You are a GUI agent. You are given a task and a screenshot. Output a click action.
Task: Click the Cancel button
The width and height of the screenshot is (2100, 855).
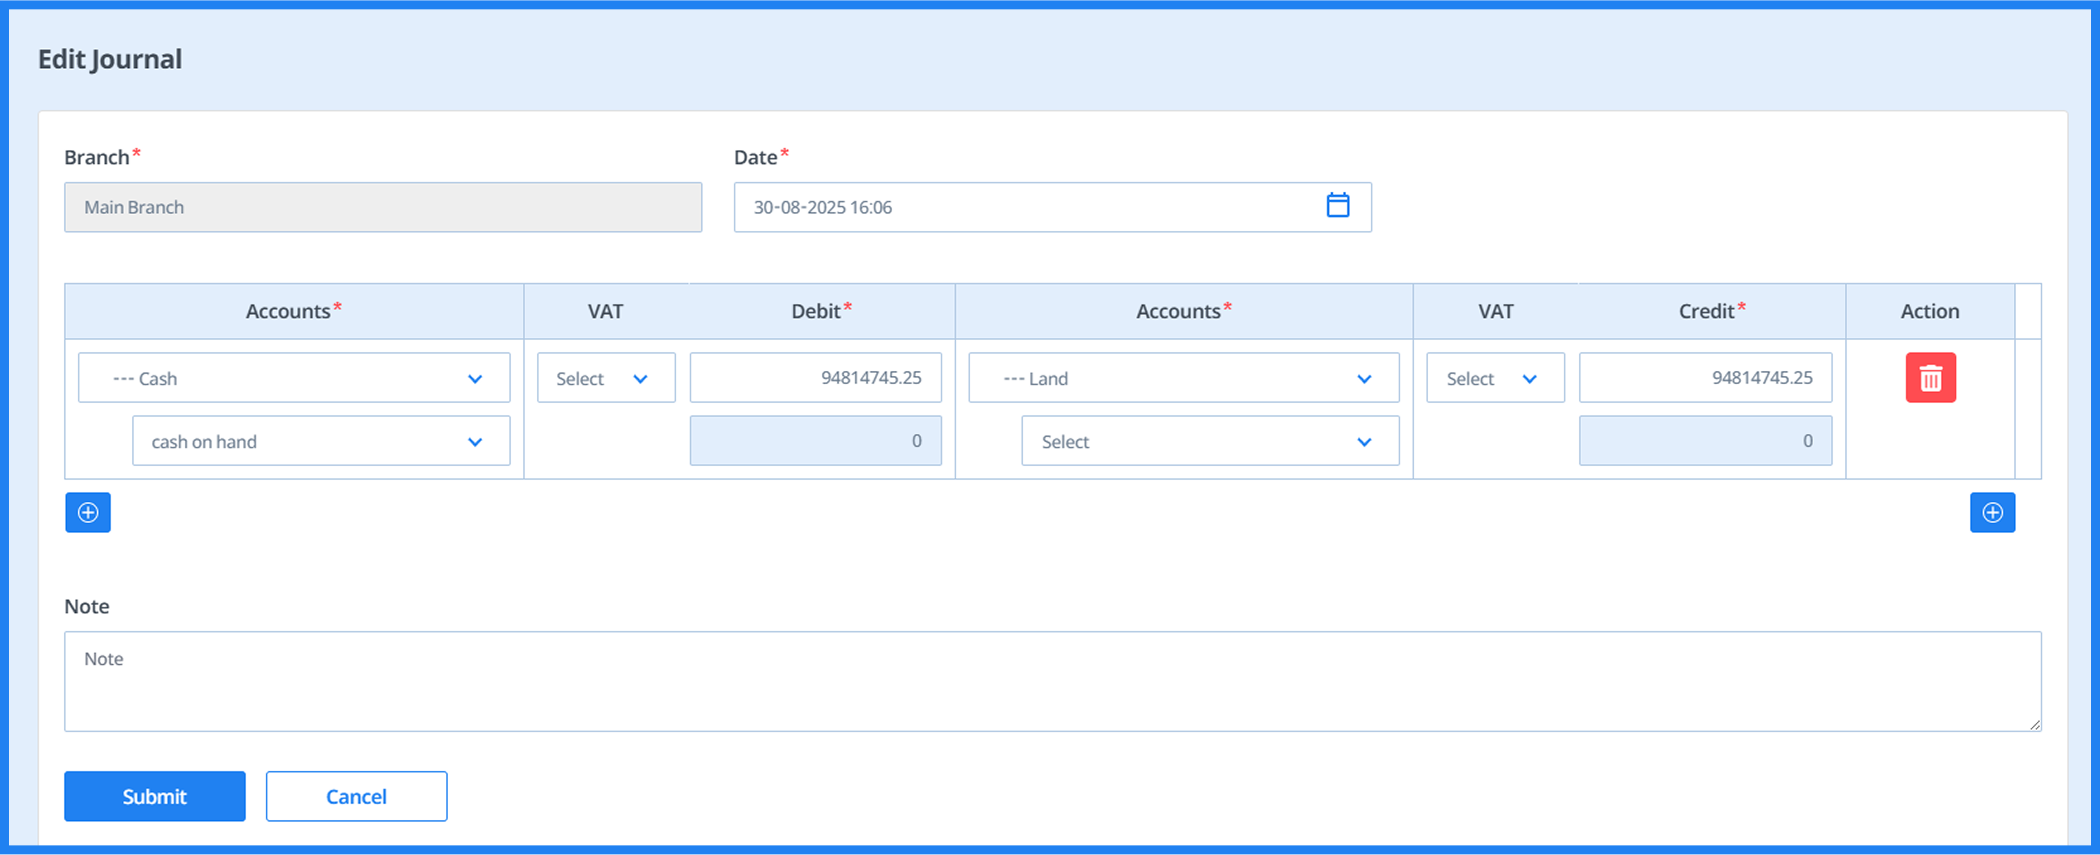(x=356, y=796)
